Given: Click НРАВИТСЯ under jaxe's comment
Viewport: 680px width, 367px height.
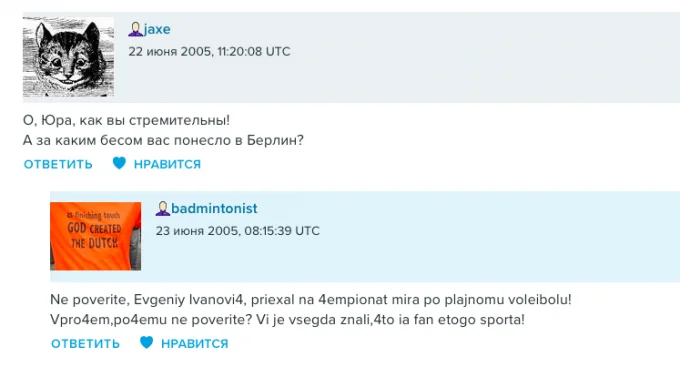Looking at the screenshot, I should [167, 164].
